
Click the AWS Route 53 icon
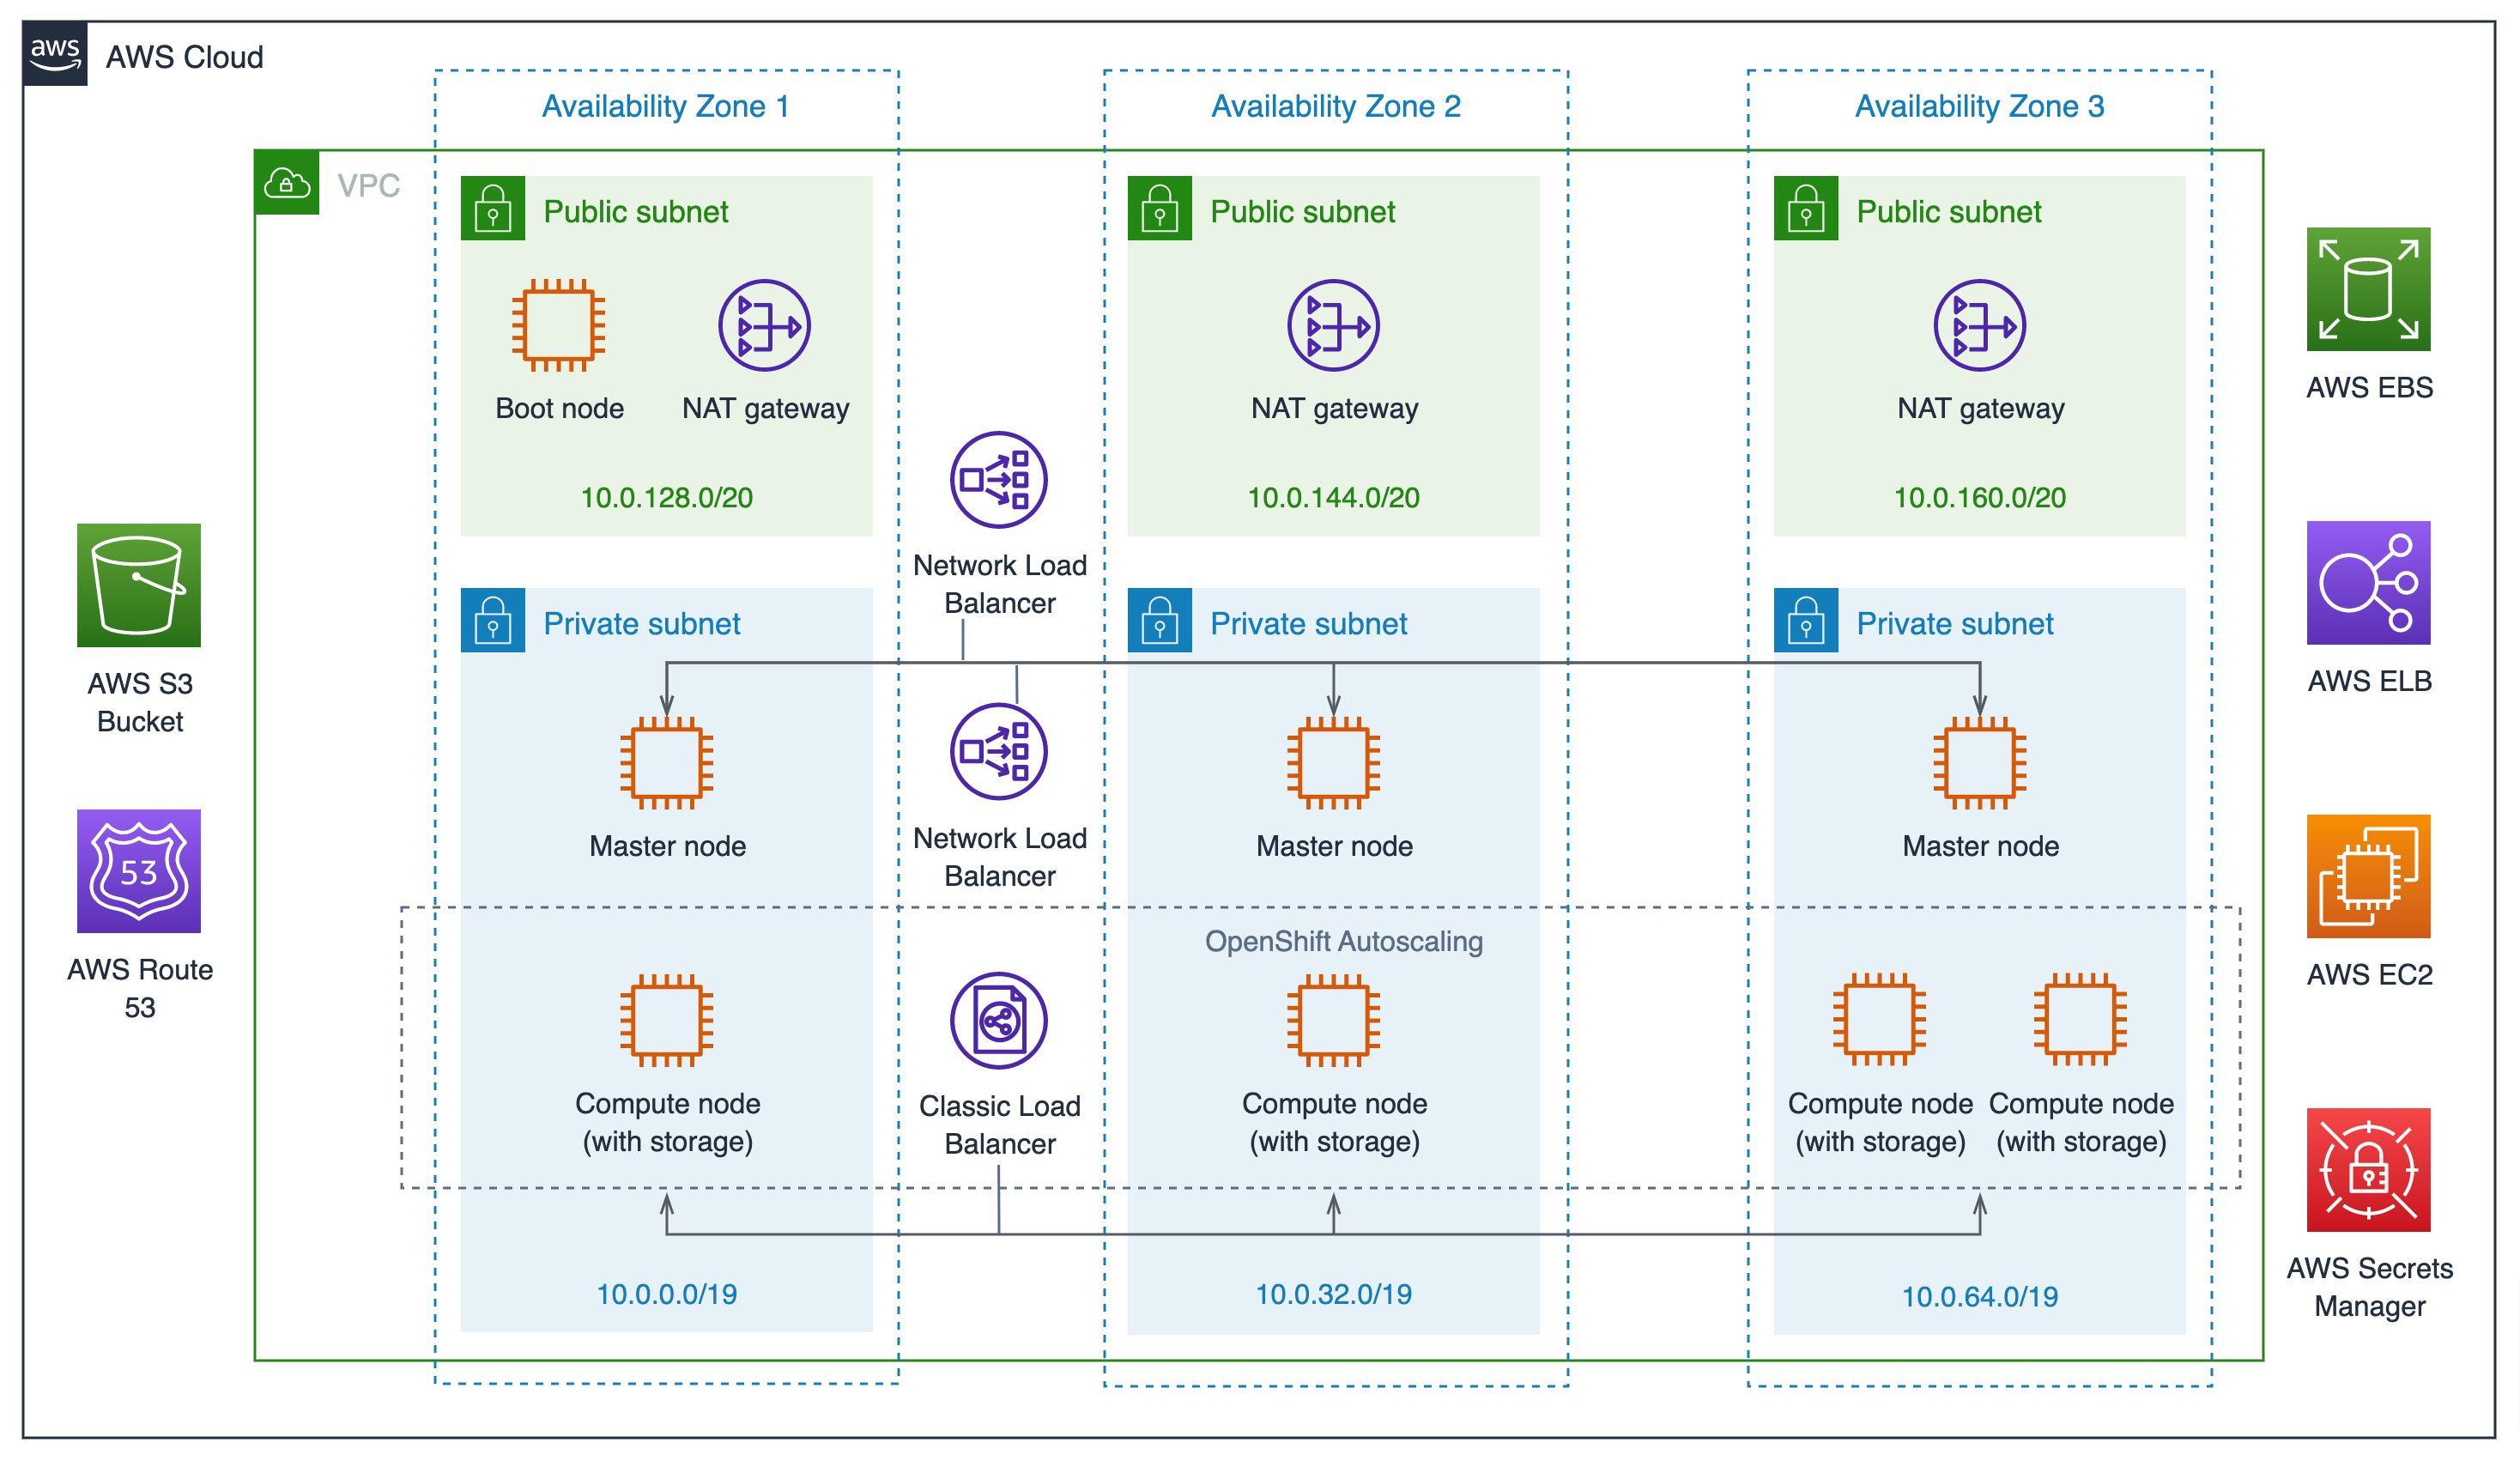click(x=139, y=872)
